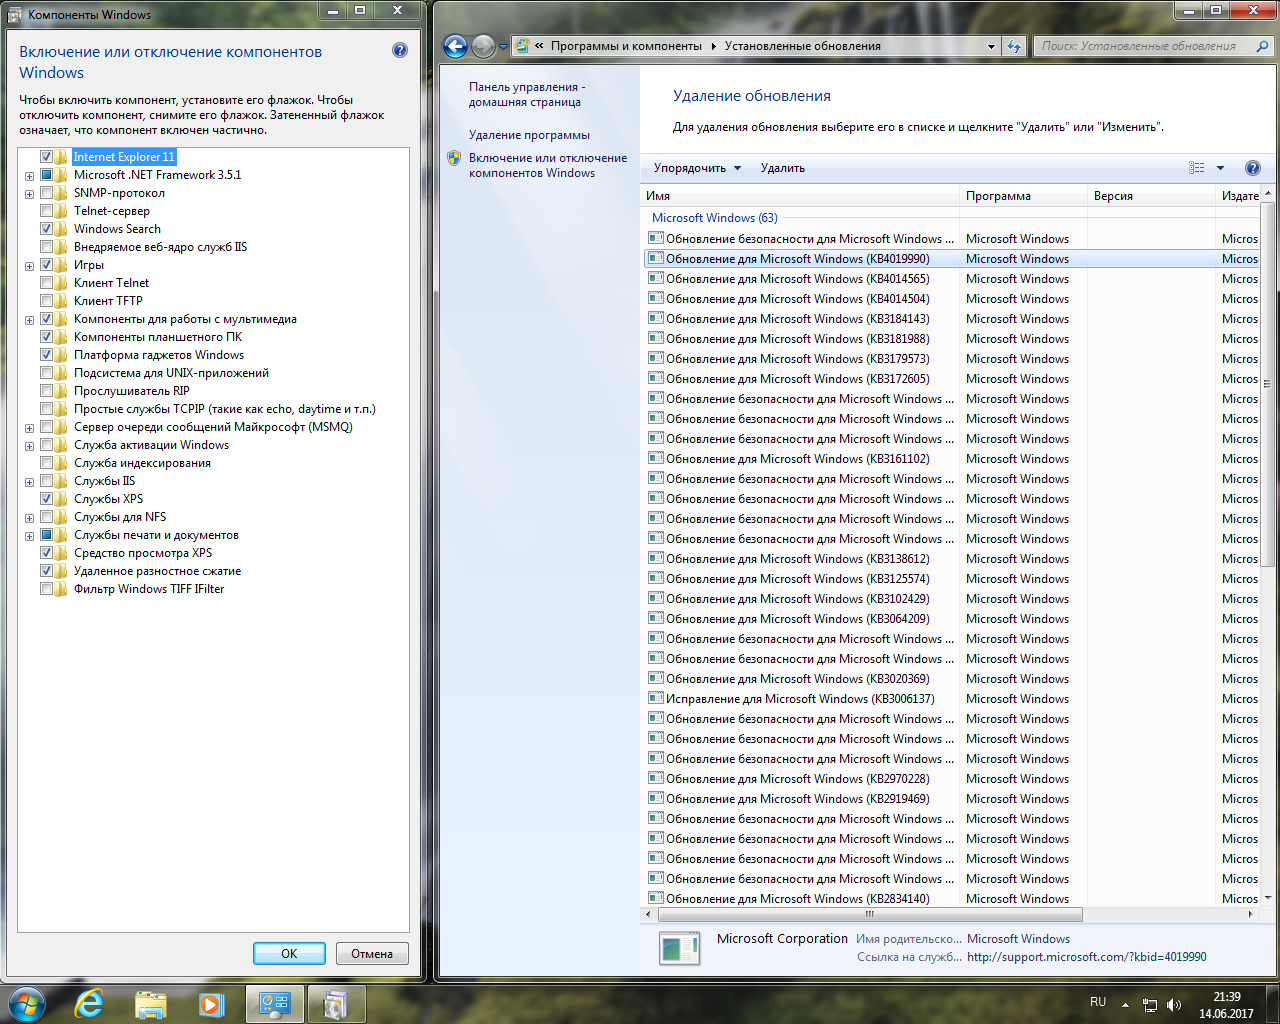Viewport: 1280px width, 1024px height.
Task: Click the update icon of KB4019990 row
Action: coord(656,258)
